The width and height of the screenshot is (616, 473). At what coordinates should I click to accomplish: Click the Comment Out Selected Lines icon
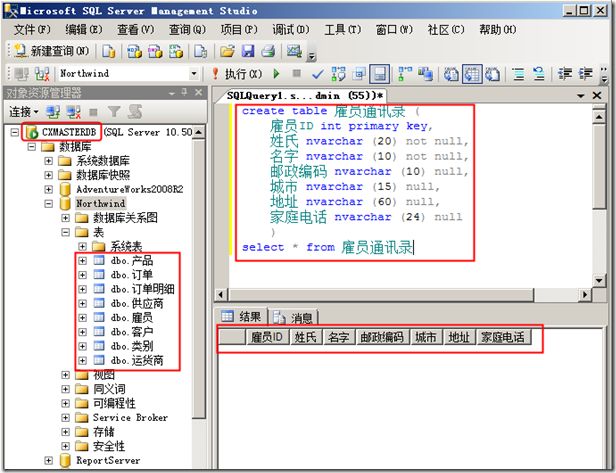[x=518, y=74]
